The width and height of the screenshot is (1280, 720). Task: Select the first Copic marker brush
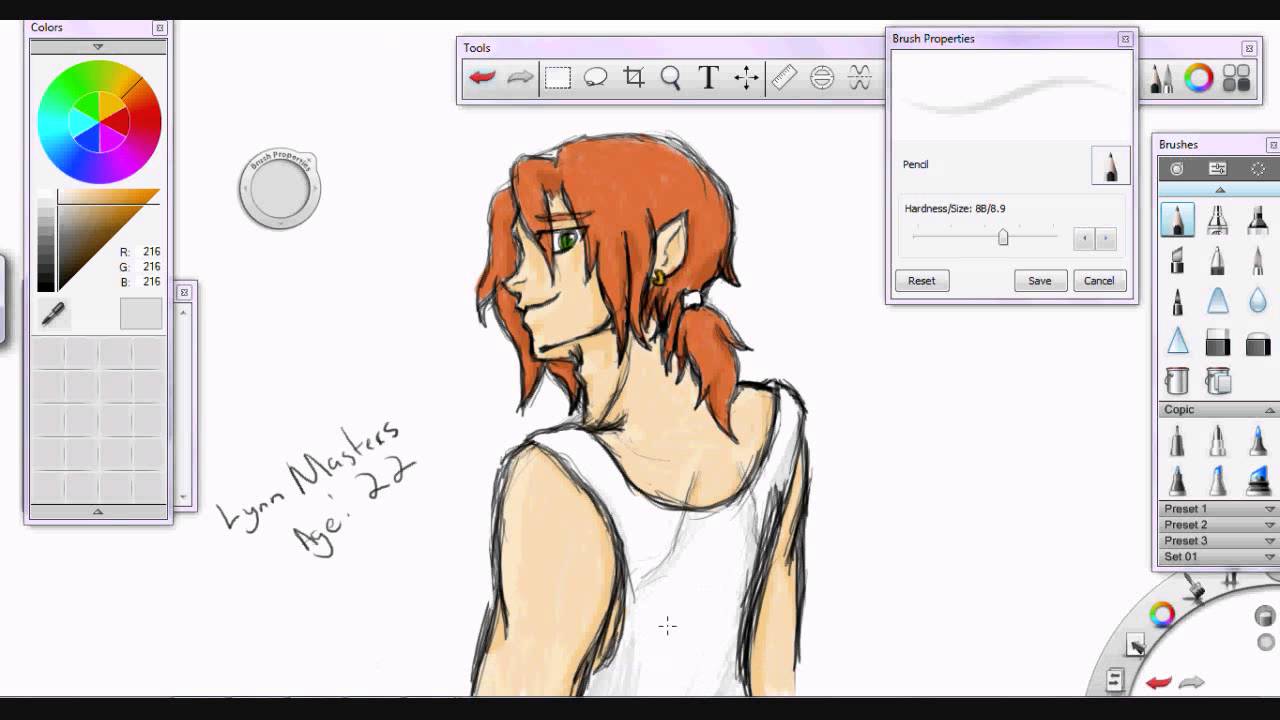pyautogui.click(x=1178, y=440)
